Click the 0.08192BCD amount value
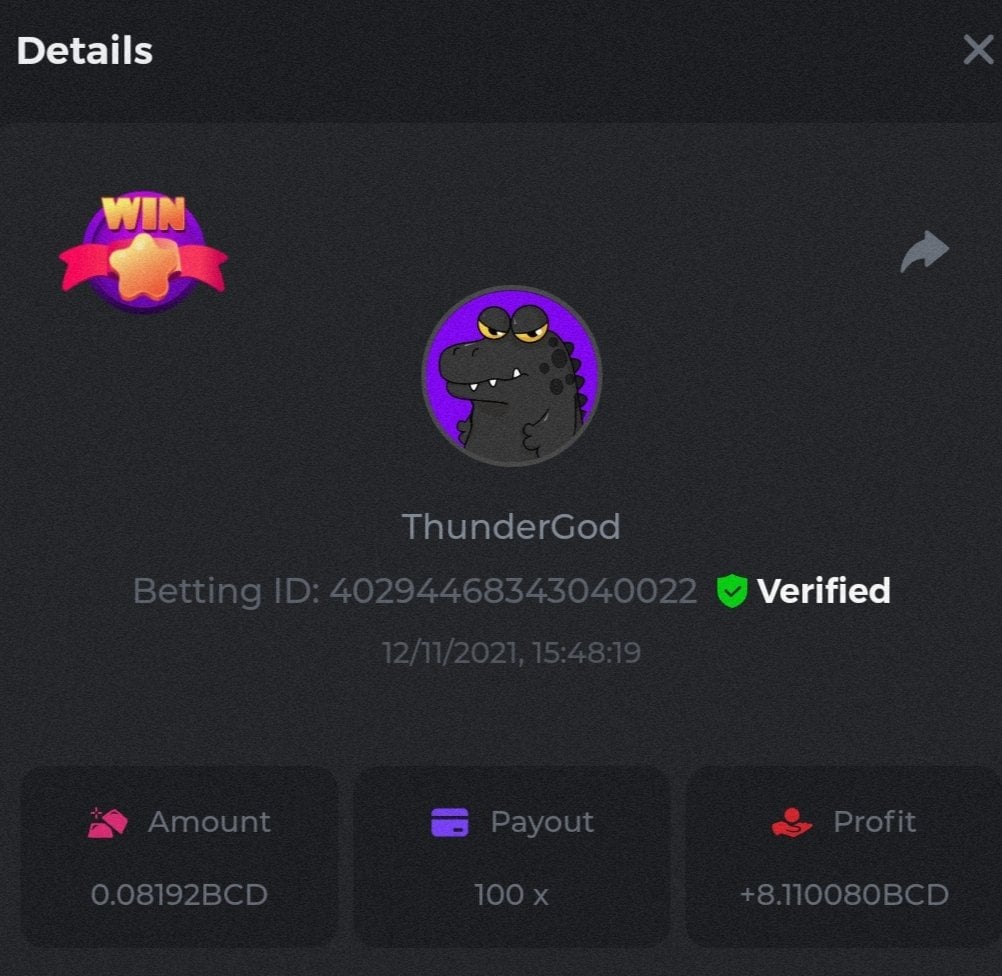This screenshot has height=976, width=1002. click(179, 895)
